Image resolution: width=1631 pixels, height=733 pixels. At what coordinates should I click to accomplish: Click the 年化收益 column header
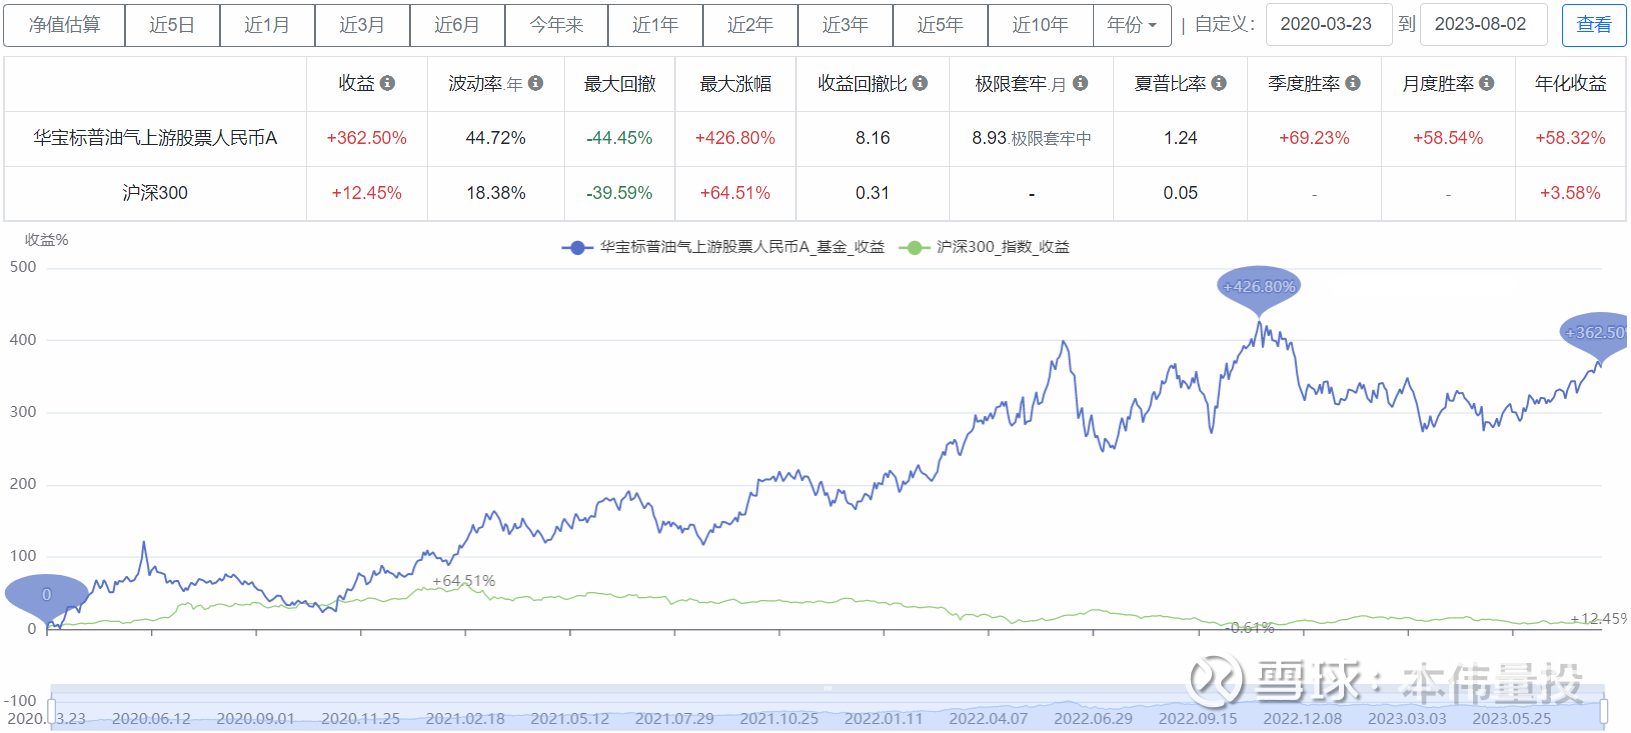tap(1571, 84)
